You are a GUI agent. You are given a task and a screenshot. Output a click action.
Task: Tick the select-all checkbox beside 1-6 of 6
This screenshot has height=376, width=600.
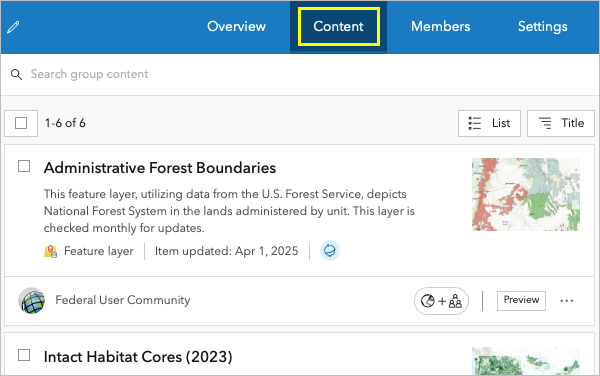click(x=21, y=123)
